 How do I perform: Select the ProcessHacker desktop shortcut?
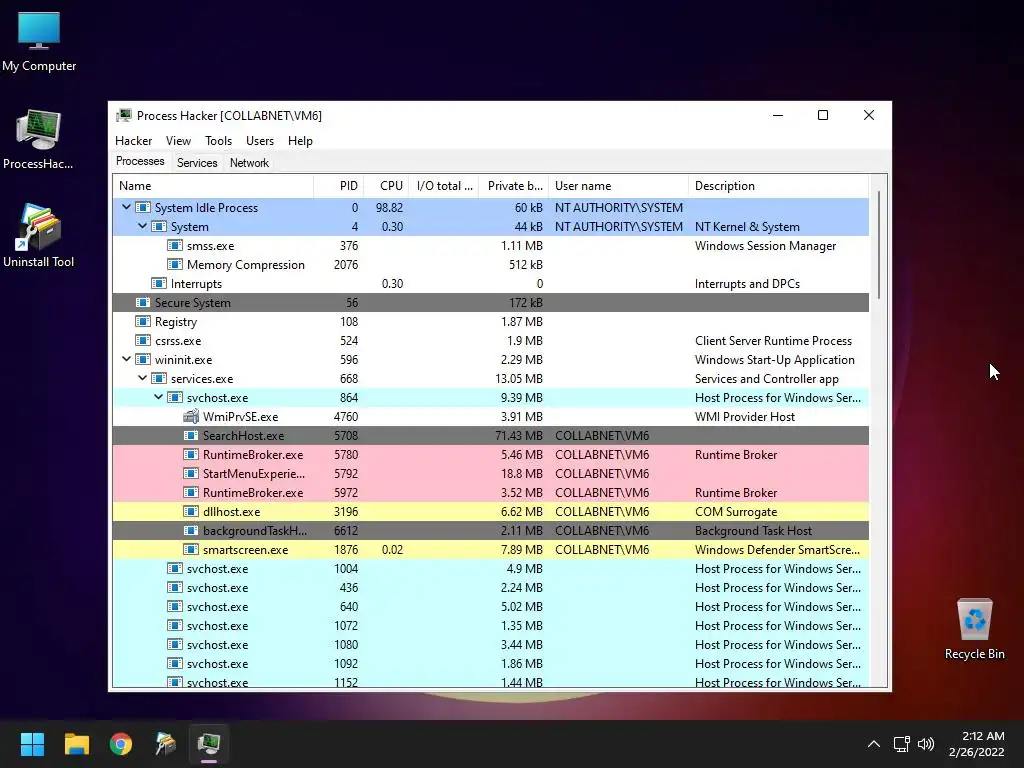[39, 140]
